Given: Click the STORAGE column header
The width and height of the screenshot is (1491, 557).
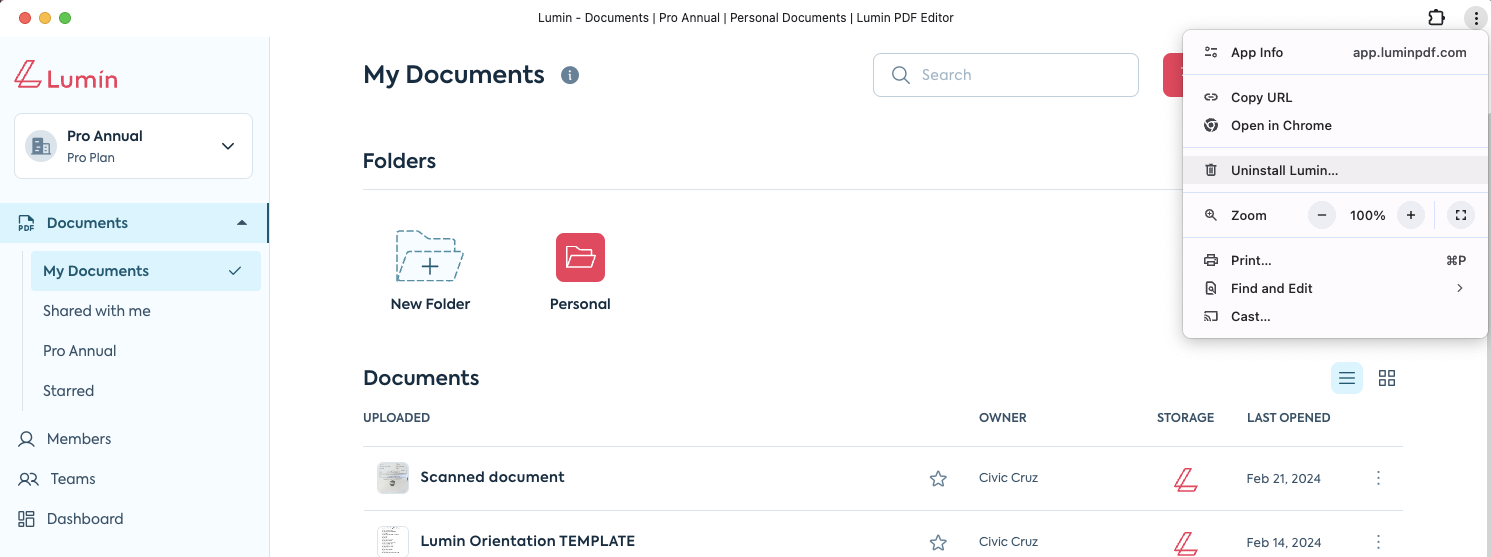Looking at the screenshot, I should pyautogui.click(x=1186, y=418).
